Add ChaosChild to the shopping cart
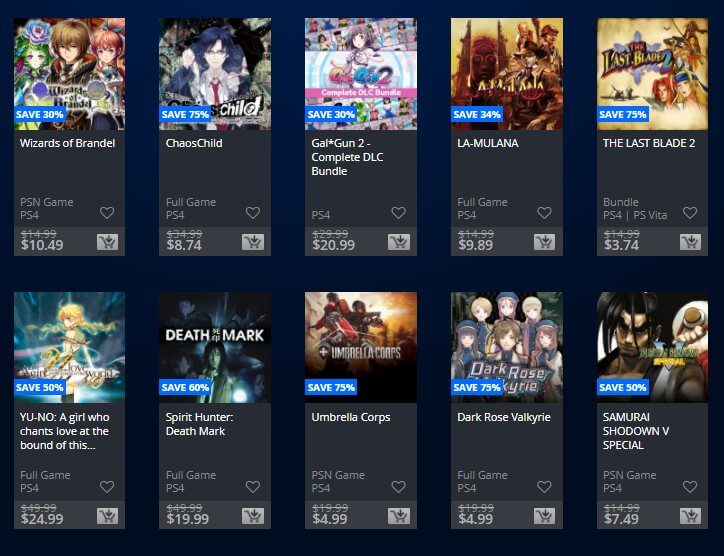 click(x=253, y=242)
